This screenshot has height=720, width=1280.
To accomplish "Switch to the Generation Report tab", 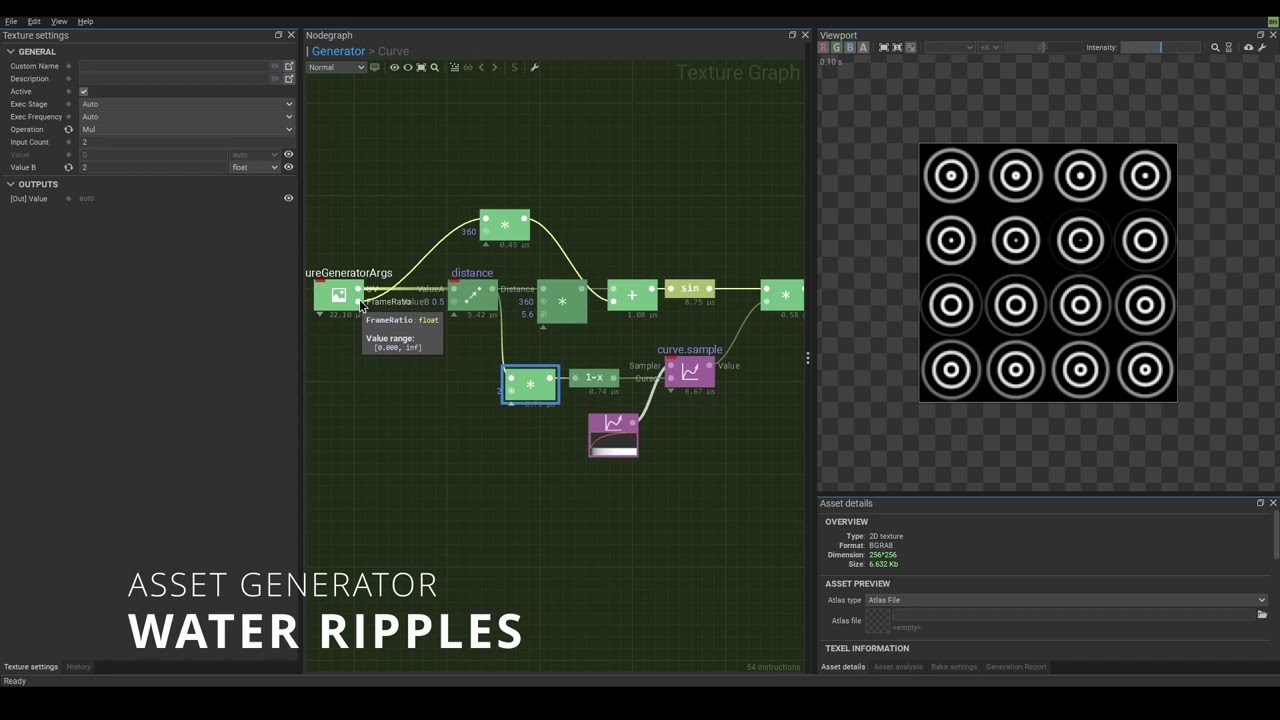I will tap(1016, 667).
